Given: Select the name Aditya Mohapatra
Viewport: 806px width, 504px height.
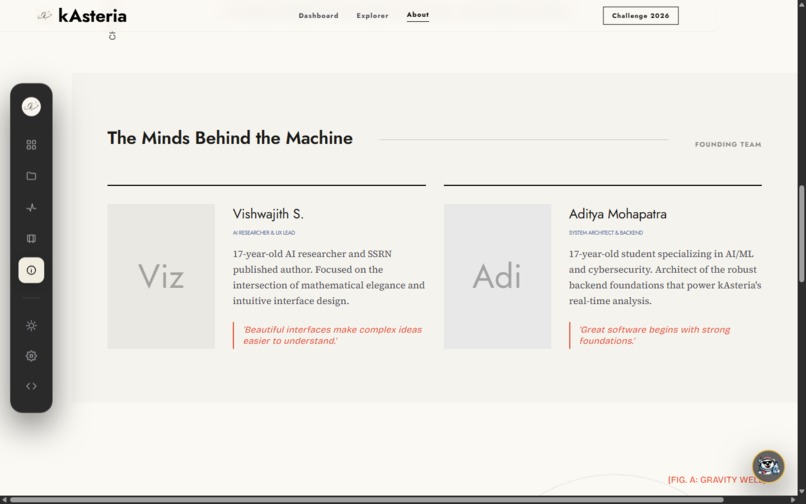Looking at the screenshot, I should coord(617,214).
